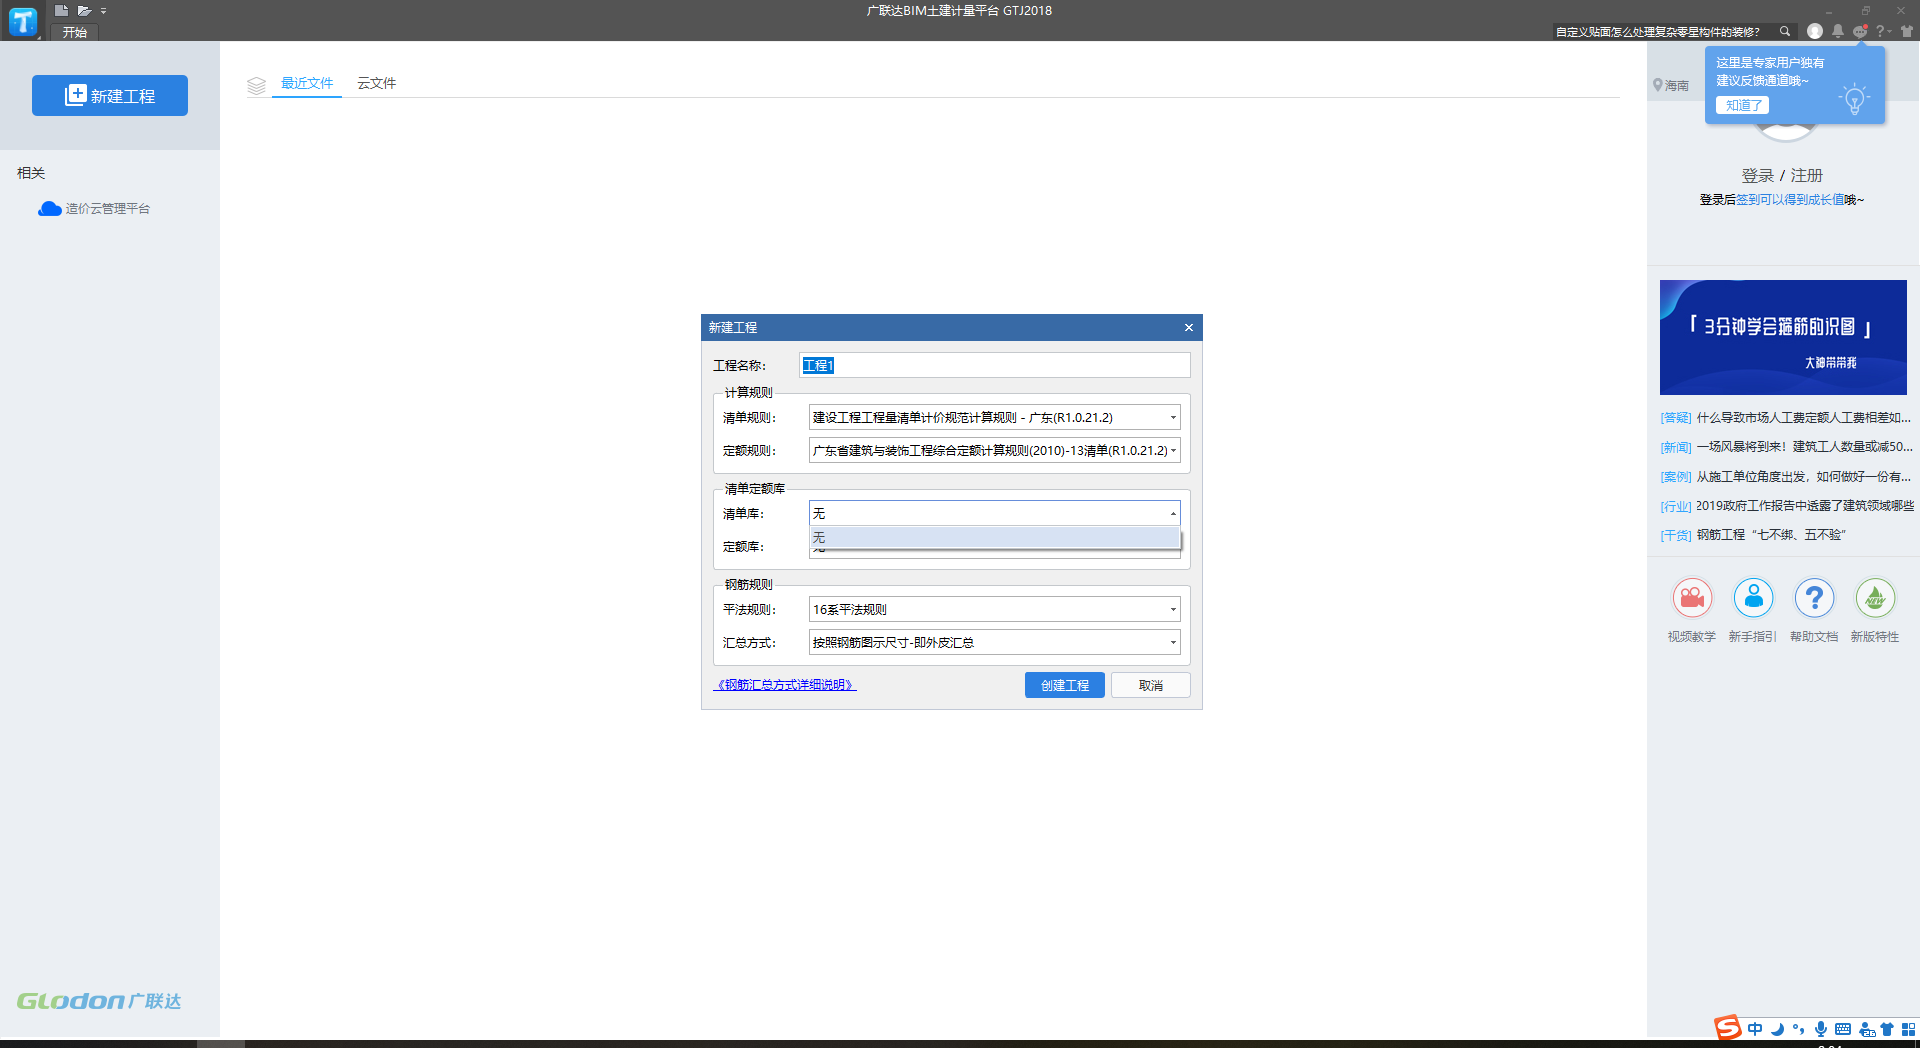This screenshot has width=1920, height=1048.
Task: Click the Sogou user account icon
Action: tap(1866, 1029)
